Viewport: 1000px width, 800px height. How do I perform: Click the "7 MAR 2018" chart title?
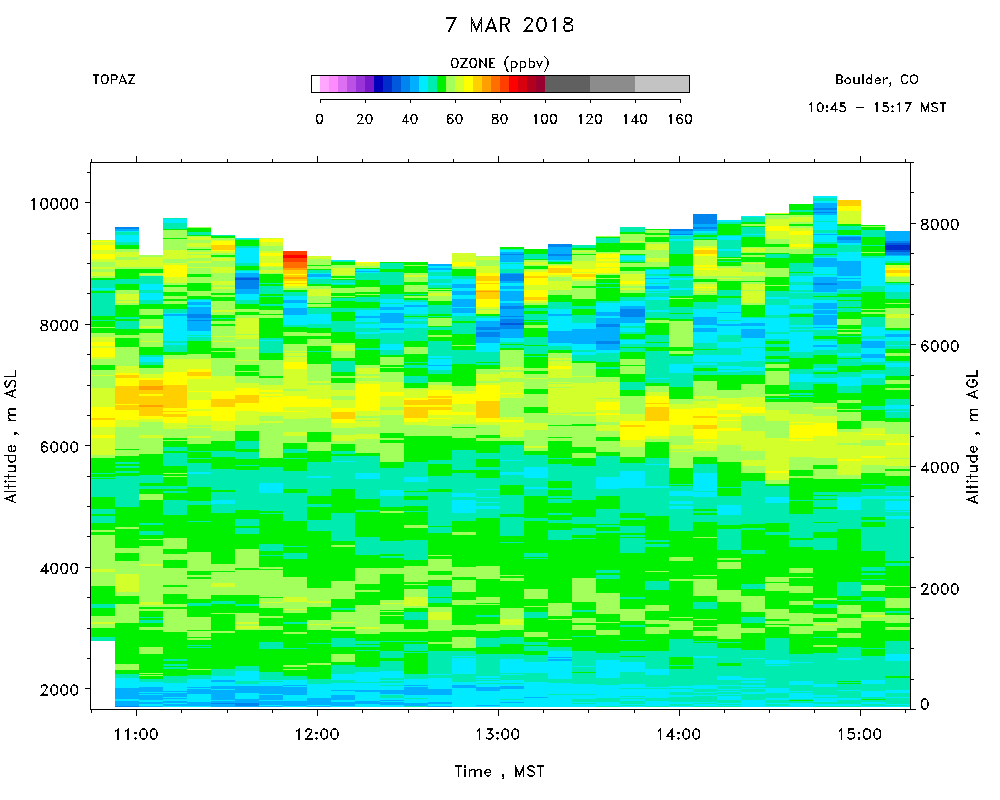510,25
